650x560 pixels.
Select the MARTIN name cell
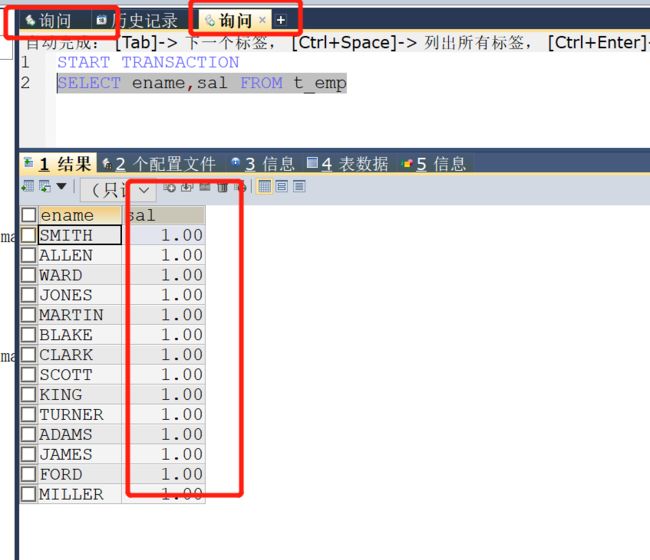point(80,315)
